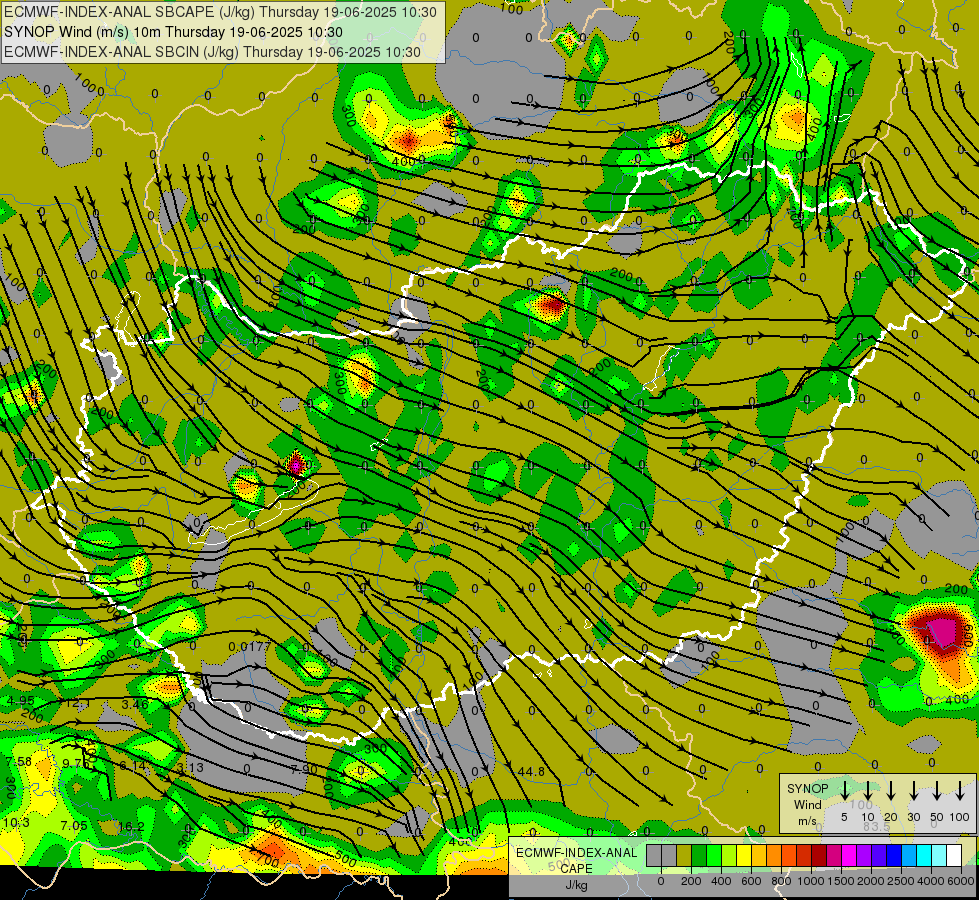
Task: Click the 'm/s' unit in wind legend
Action: click(807, 821)
